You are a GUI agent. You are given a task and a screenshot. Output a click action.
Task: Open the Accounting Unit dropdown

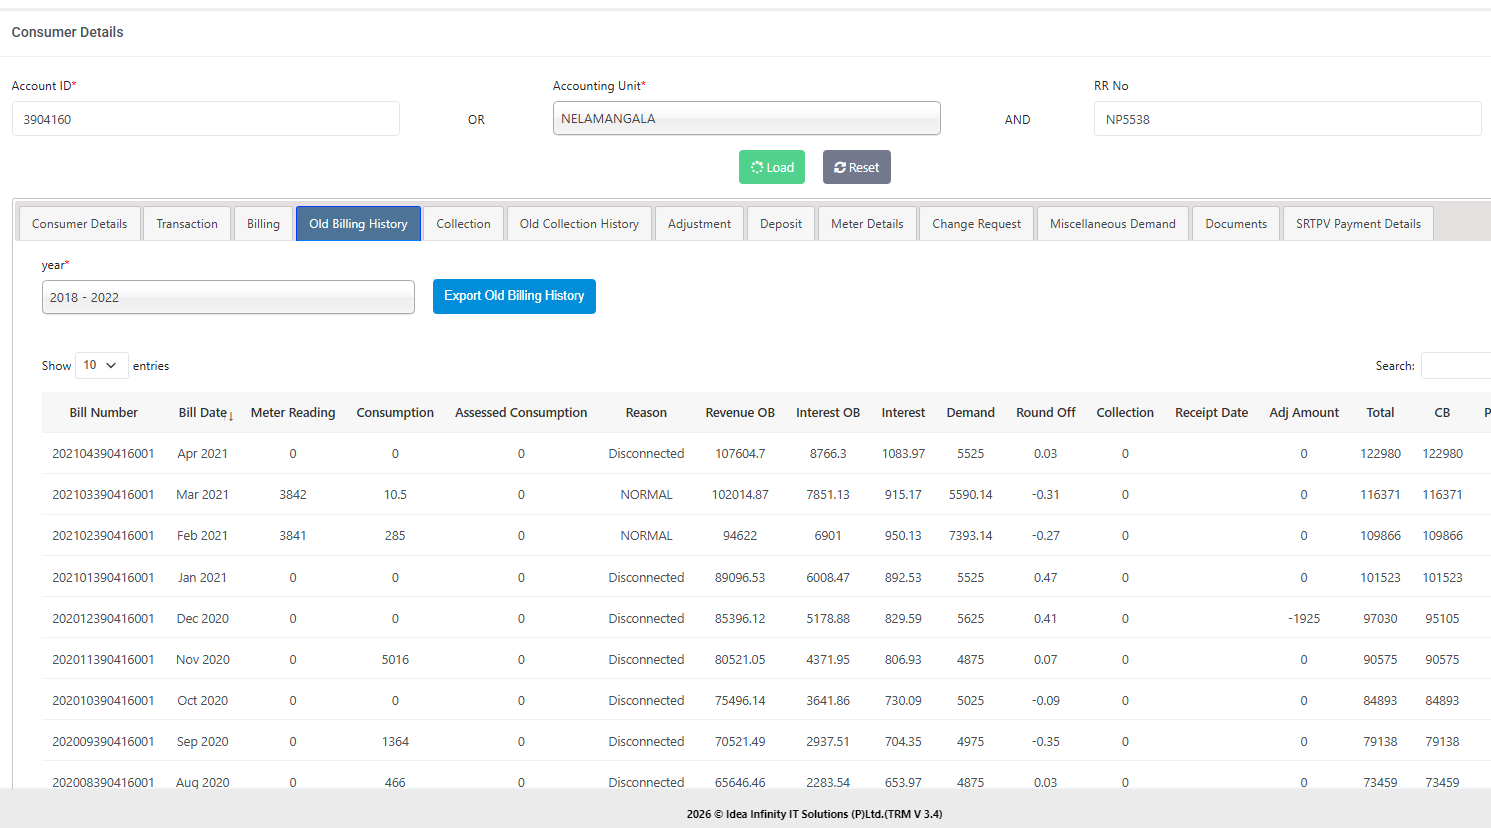click(746, 118)
